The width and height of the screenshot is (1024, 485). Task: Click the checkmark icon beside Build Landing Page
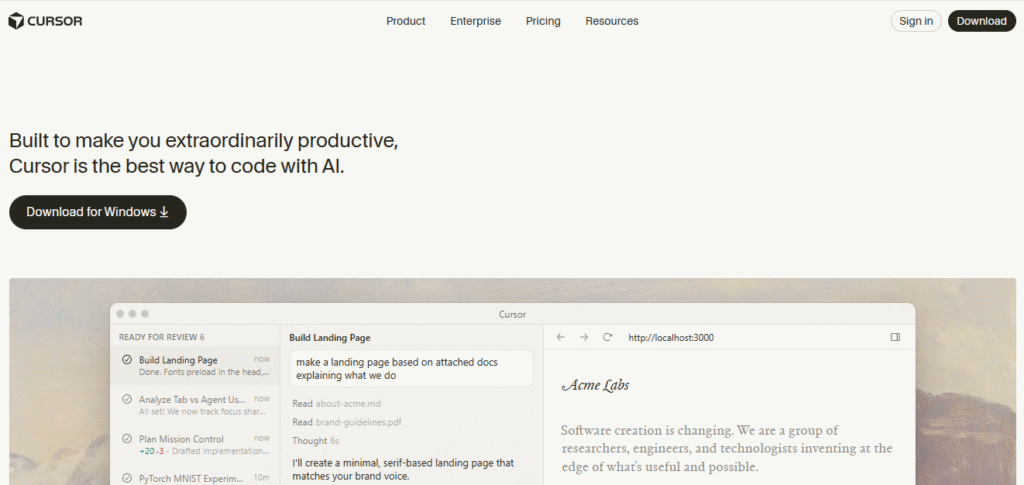click(127, 360)
